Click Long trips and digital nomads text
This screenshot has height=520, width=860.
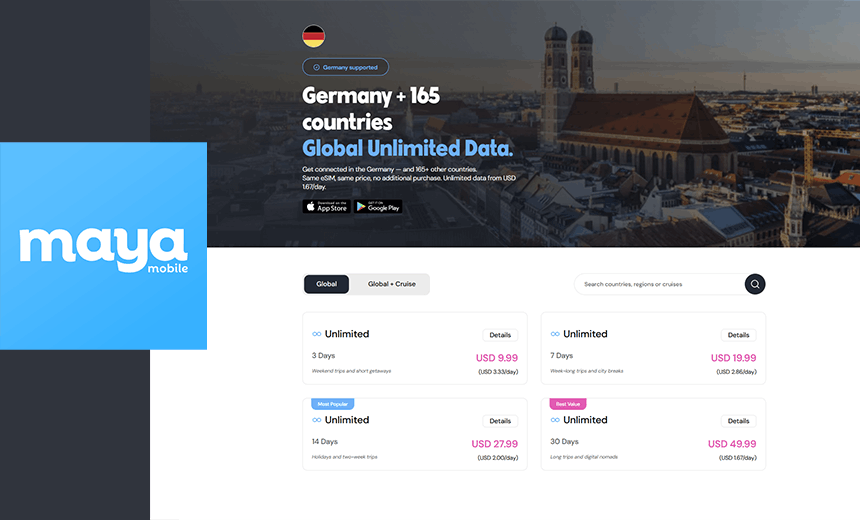click(x=584, y=457)
